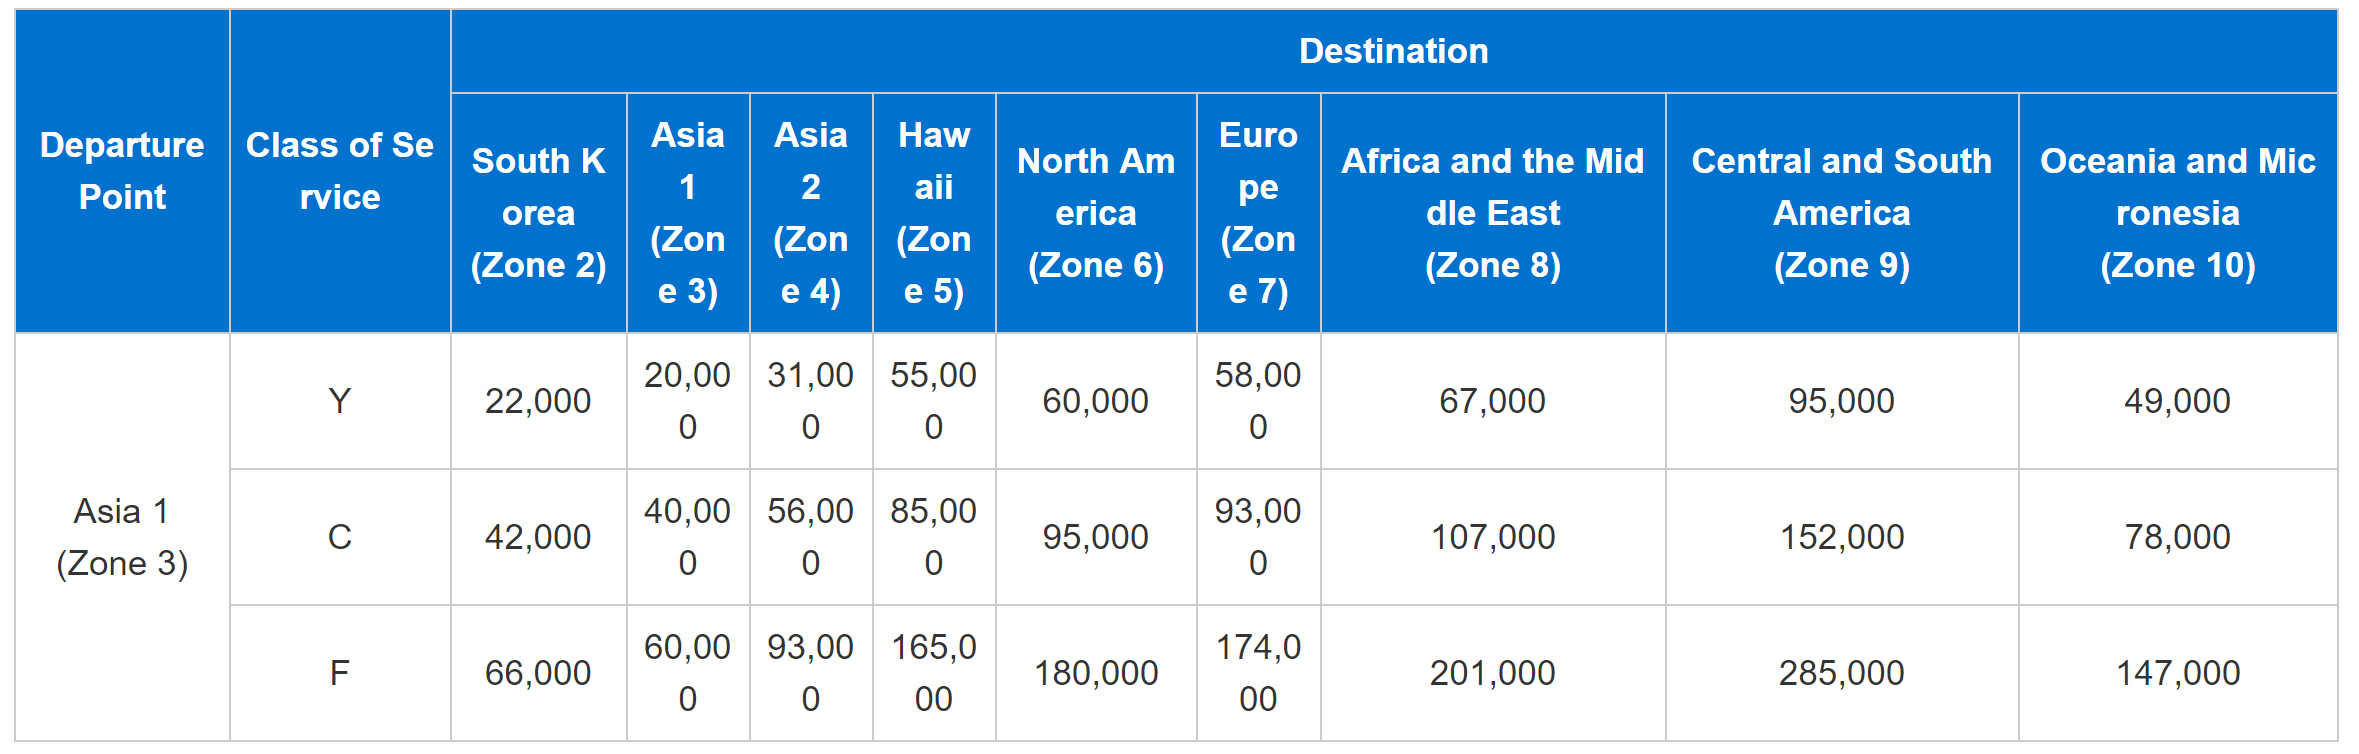Click the 285,000 mileage value

tap(1842, 673)
